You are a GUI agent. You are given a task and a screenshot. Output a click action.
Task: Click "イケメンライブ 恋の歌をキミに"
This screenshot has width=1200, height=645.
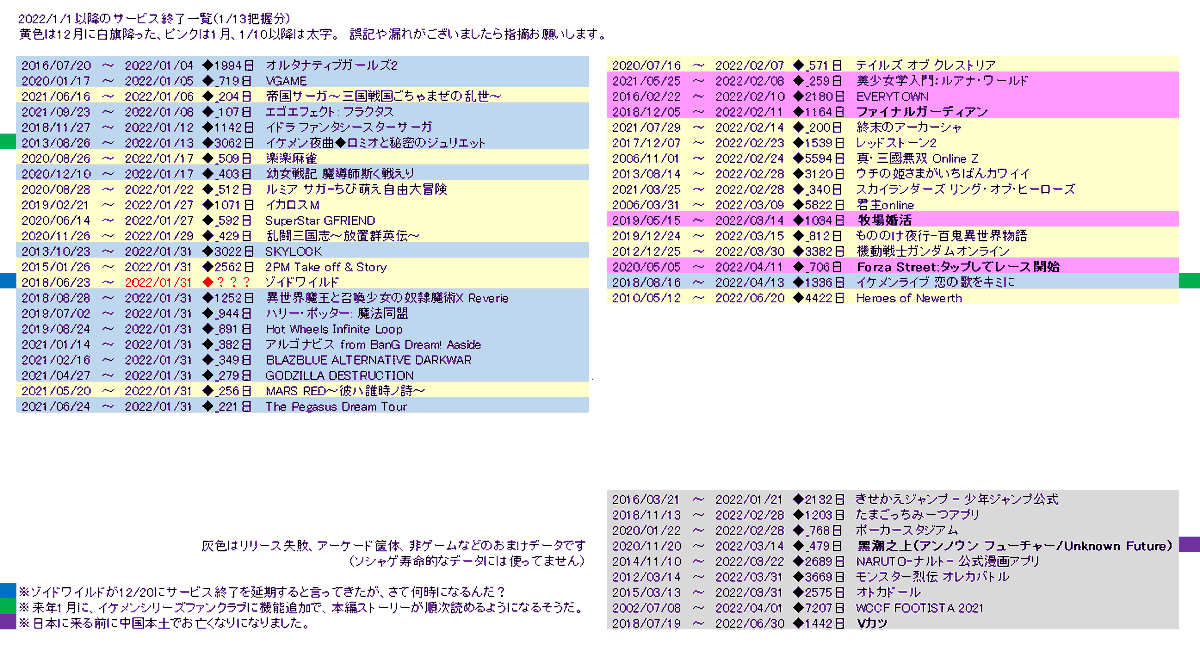[x=935, y=283]
